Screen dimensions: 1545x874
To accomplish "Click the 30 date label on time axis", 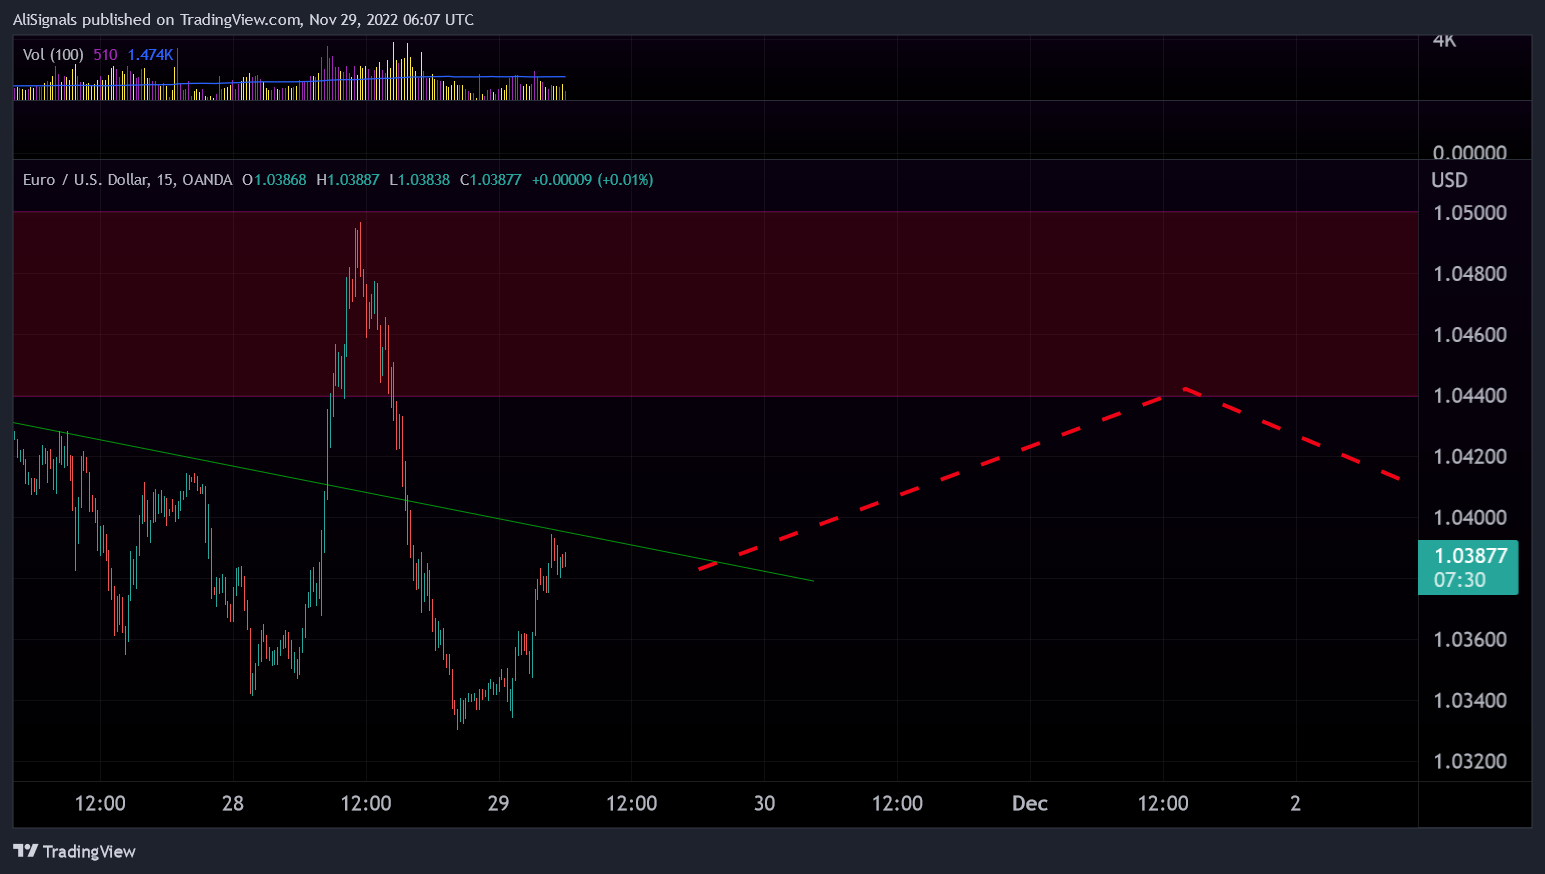I will coord(764,804).
